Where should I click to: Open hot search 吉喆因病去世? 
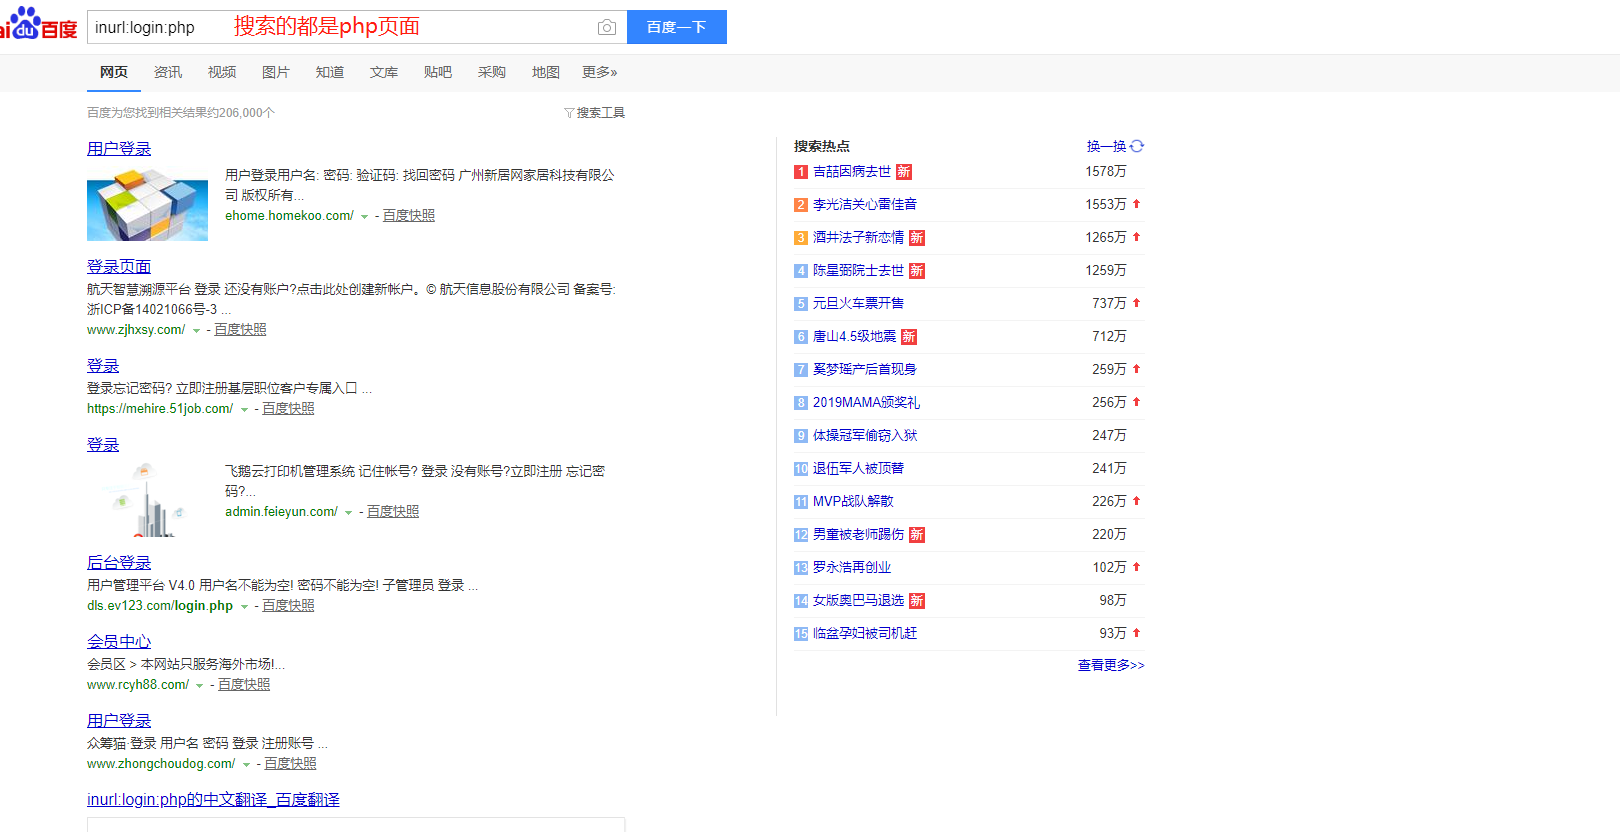(852, 172)
